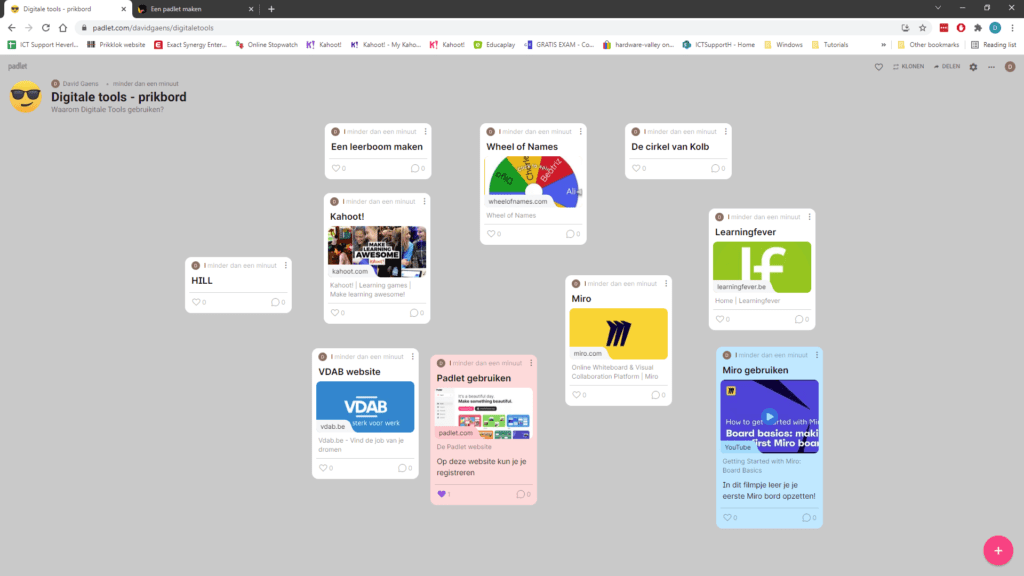Open the padlet more options ellipsis
This screenshot has width=1024, height=576.
click(x=991, y=67)
